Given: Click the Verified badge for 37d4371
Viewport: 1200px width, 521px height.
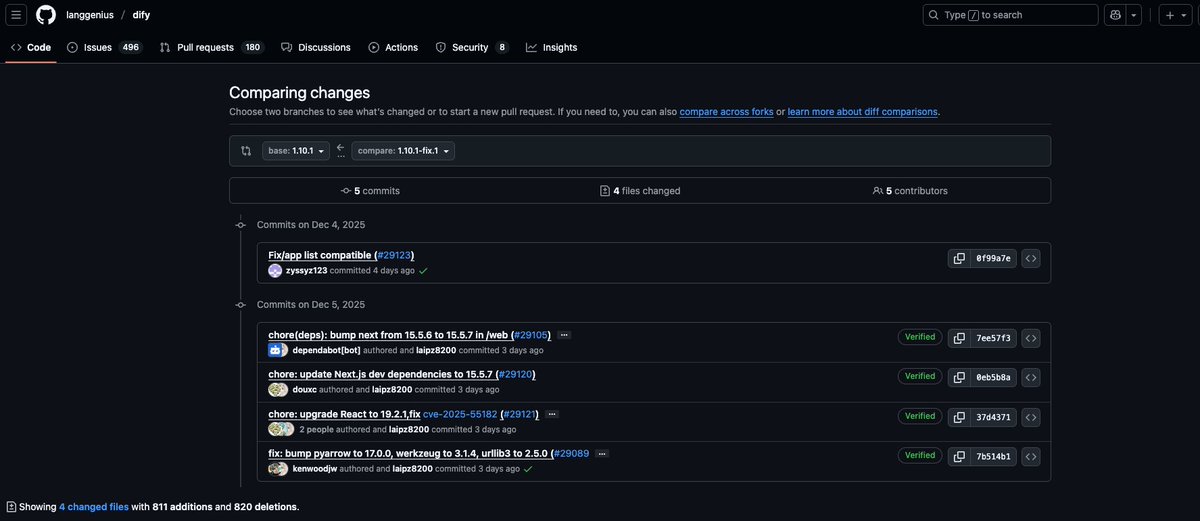Looking at the screenshot, I should (920, 416).
